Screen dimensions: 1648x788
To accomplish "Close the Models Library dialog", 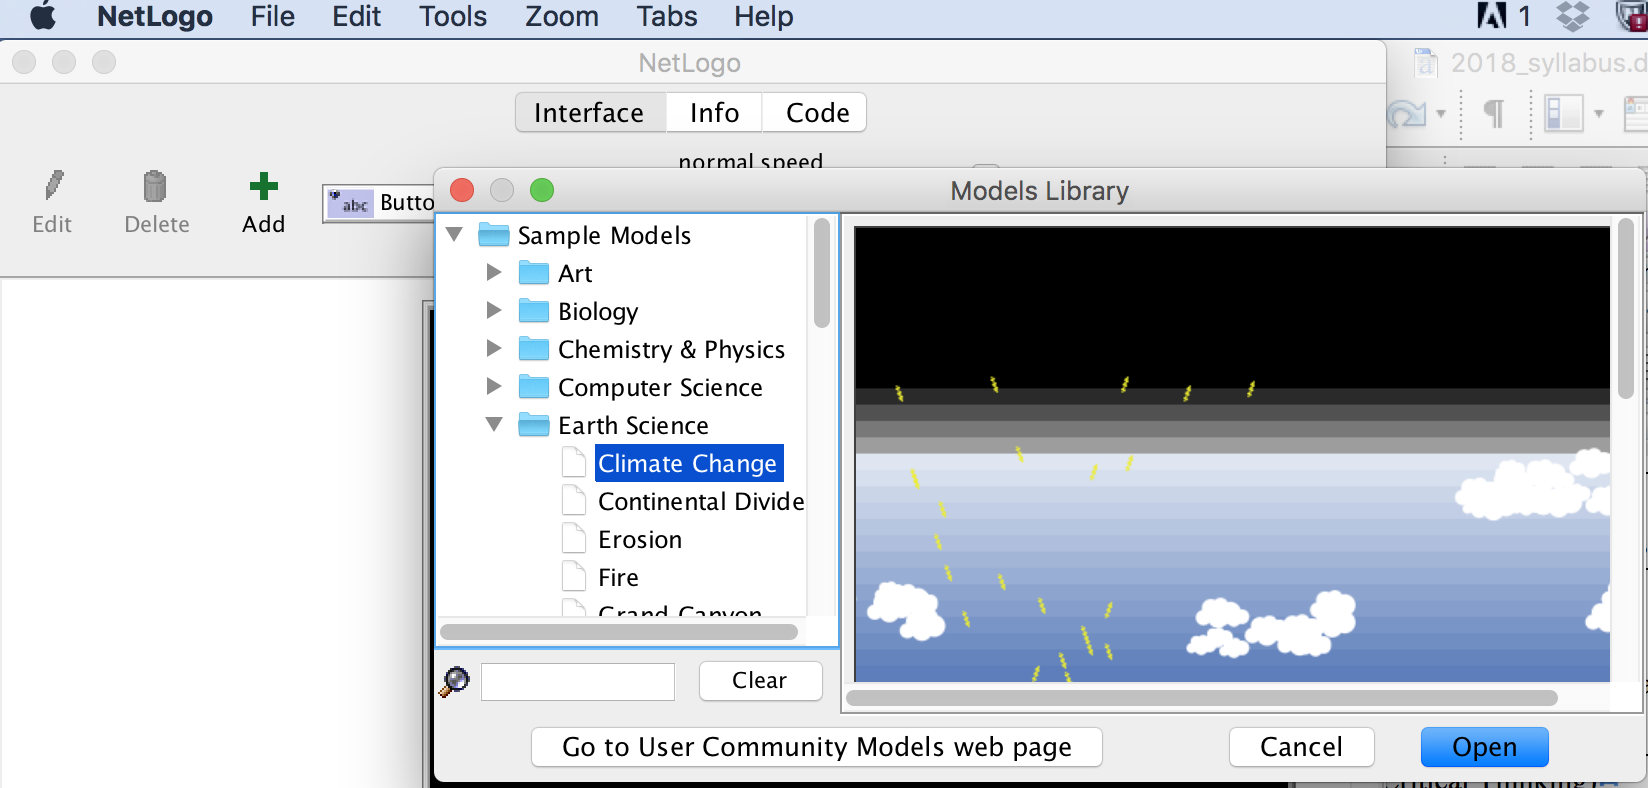I will 462,190.
